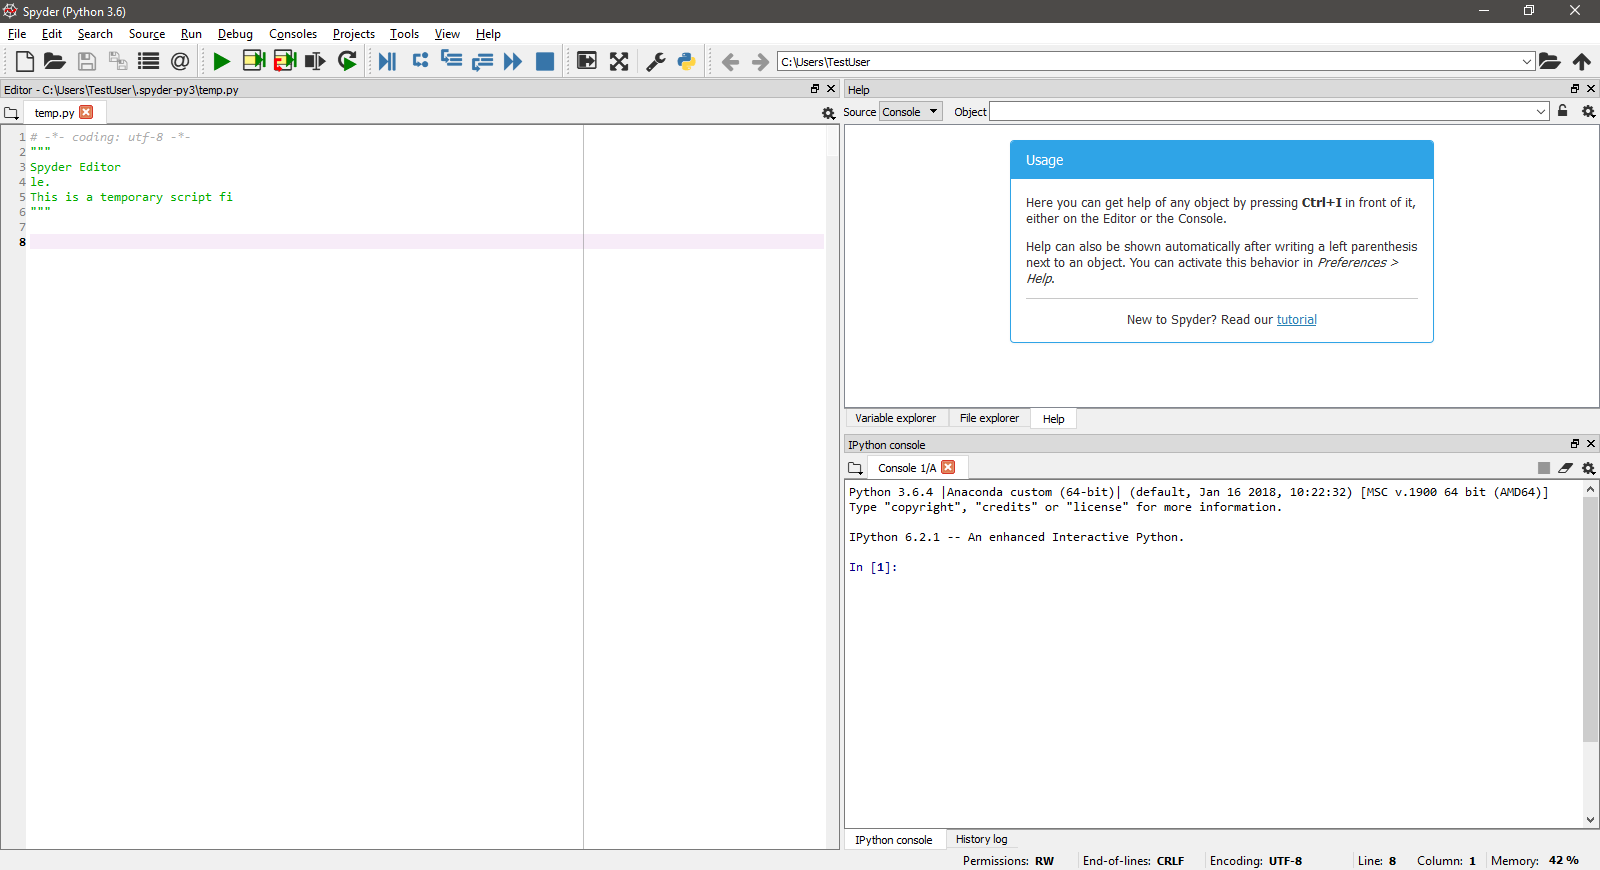Open the PYTHONPATH manager
Image resolution: width=1600 pixels, height=870 pixels.
point(687,61)
